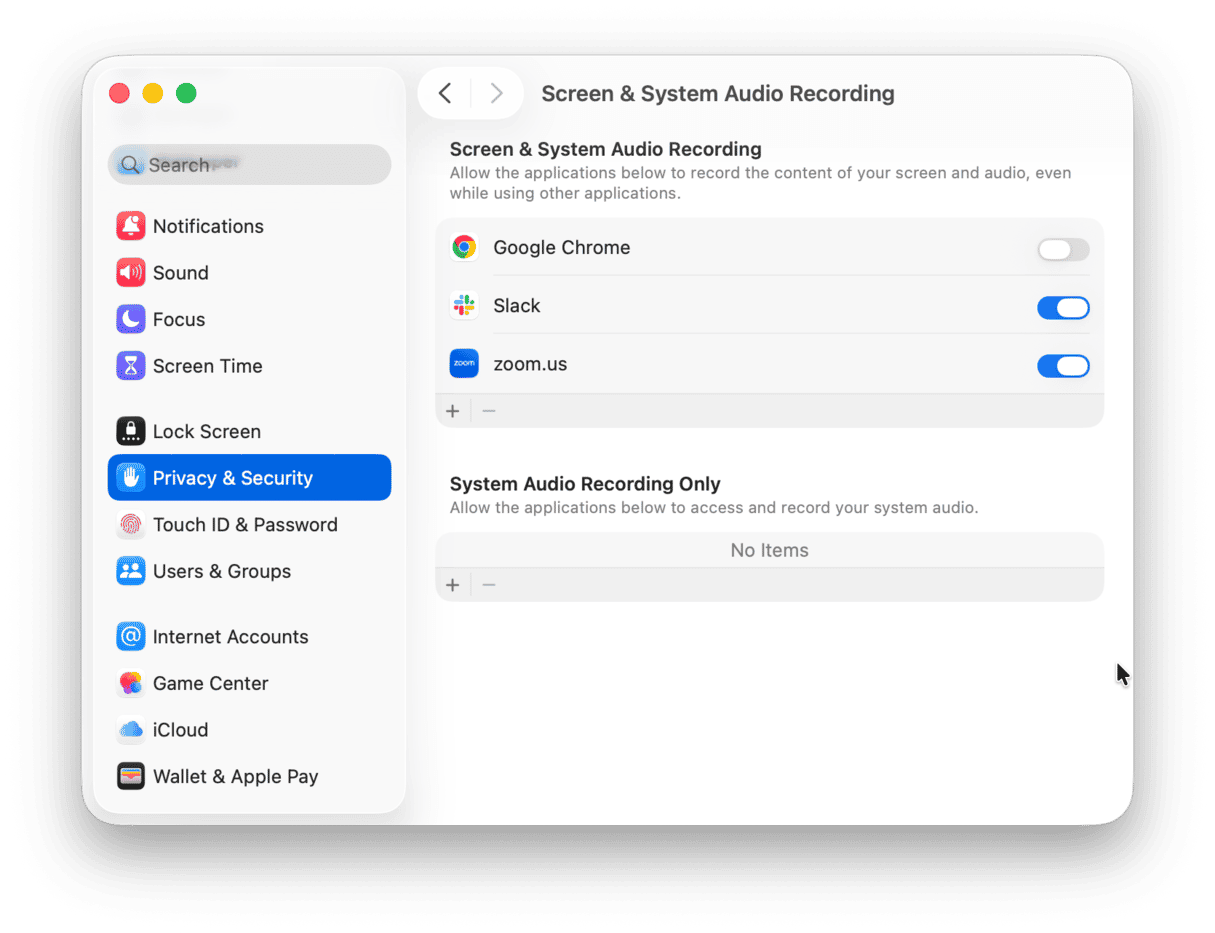
Task: Select Internet Accounts in sidebar
Action: point(230,637)
